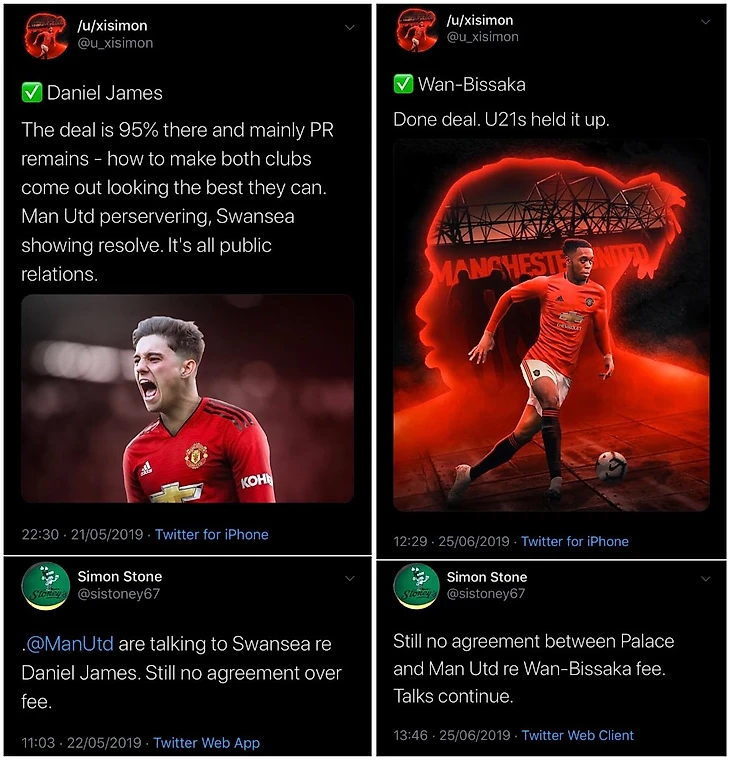Expand options chevron on Wan-Bissaka tweet
The width and height of the screenshot is (730, 760).
tap(706, 21)
